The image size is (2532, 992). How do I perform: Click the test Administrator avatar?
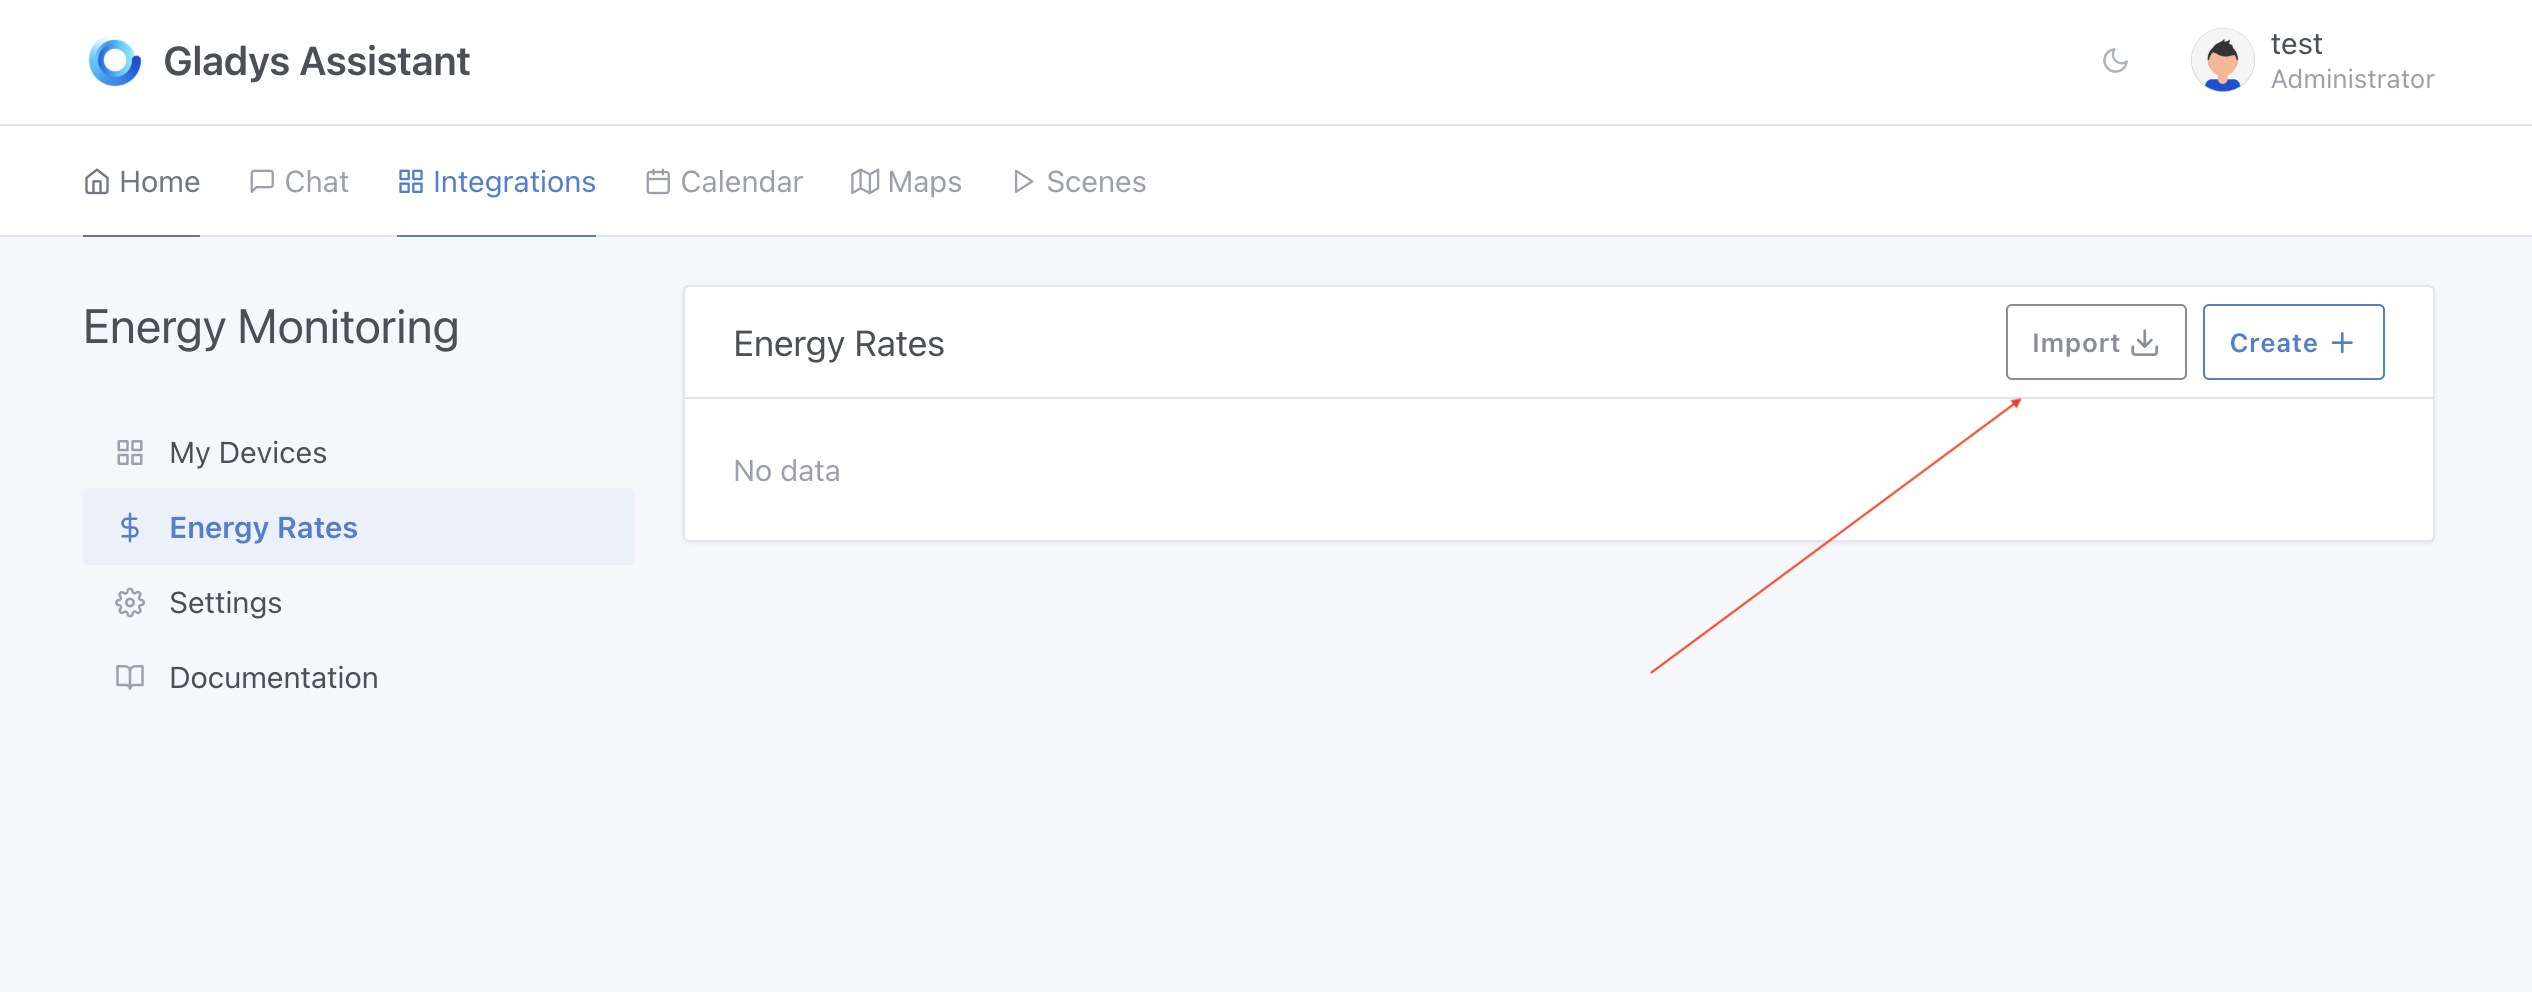[2221, 61]
